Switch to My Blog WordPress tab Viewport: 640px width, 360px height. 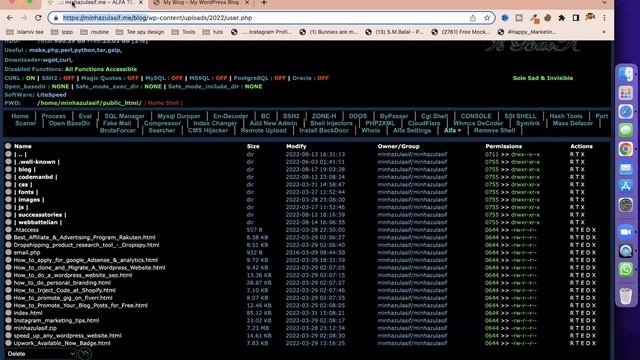[x=200, y=3]
